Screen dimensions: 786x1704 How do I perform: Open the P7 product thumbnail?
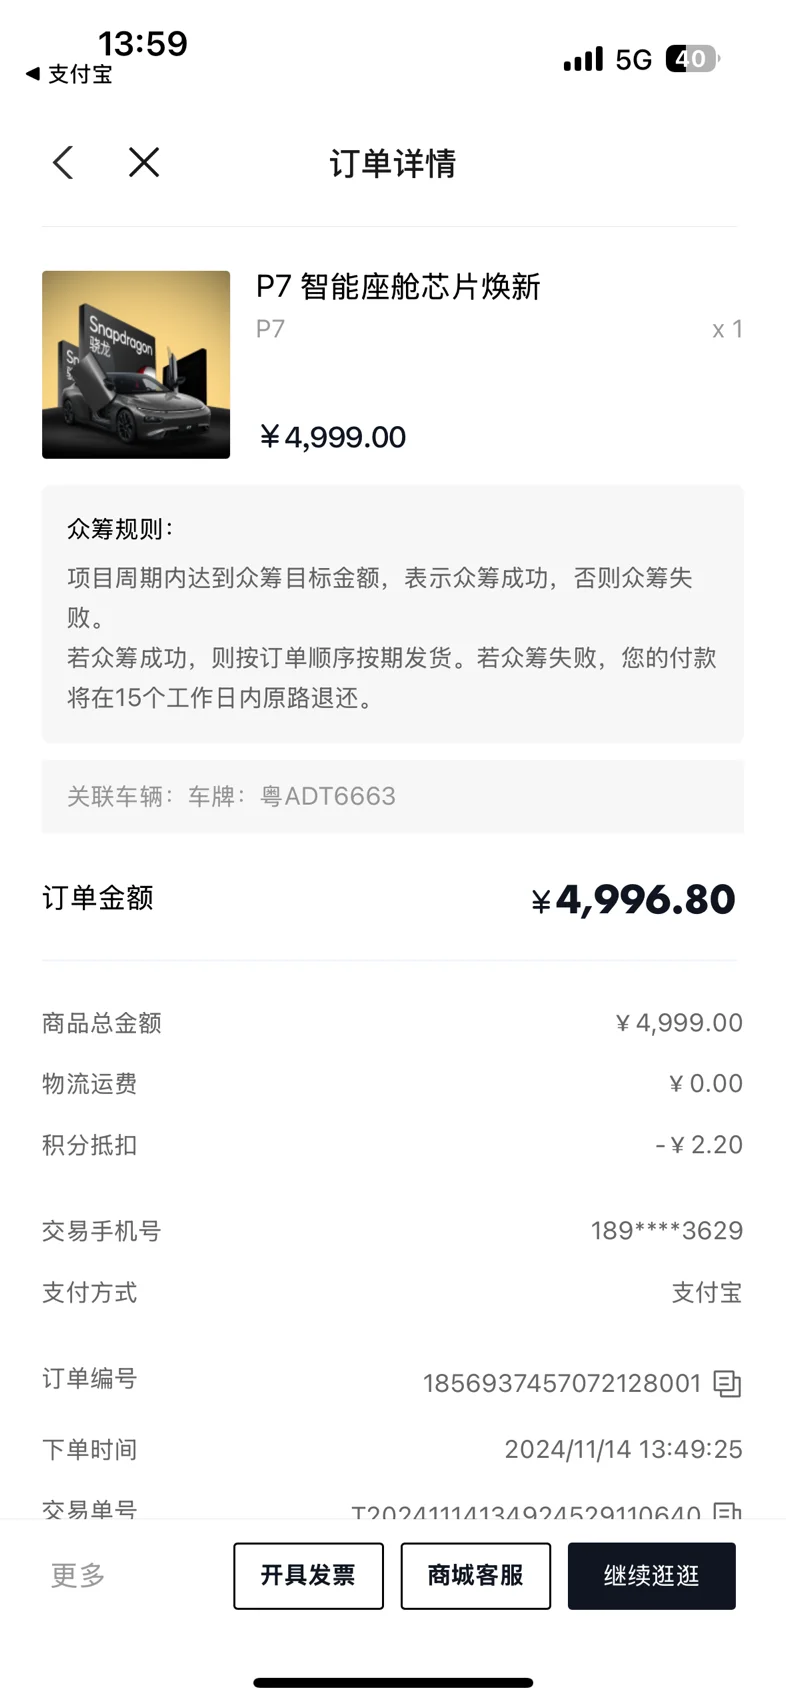tap(136, 365)
